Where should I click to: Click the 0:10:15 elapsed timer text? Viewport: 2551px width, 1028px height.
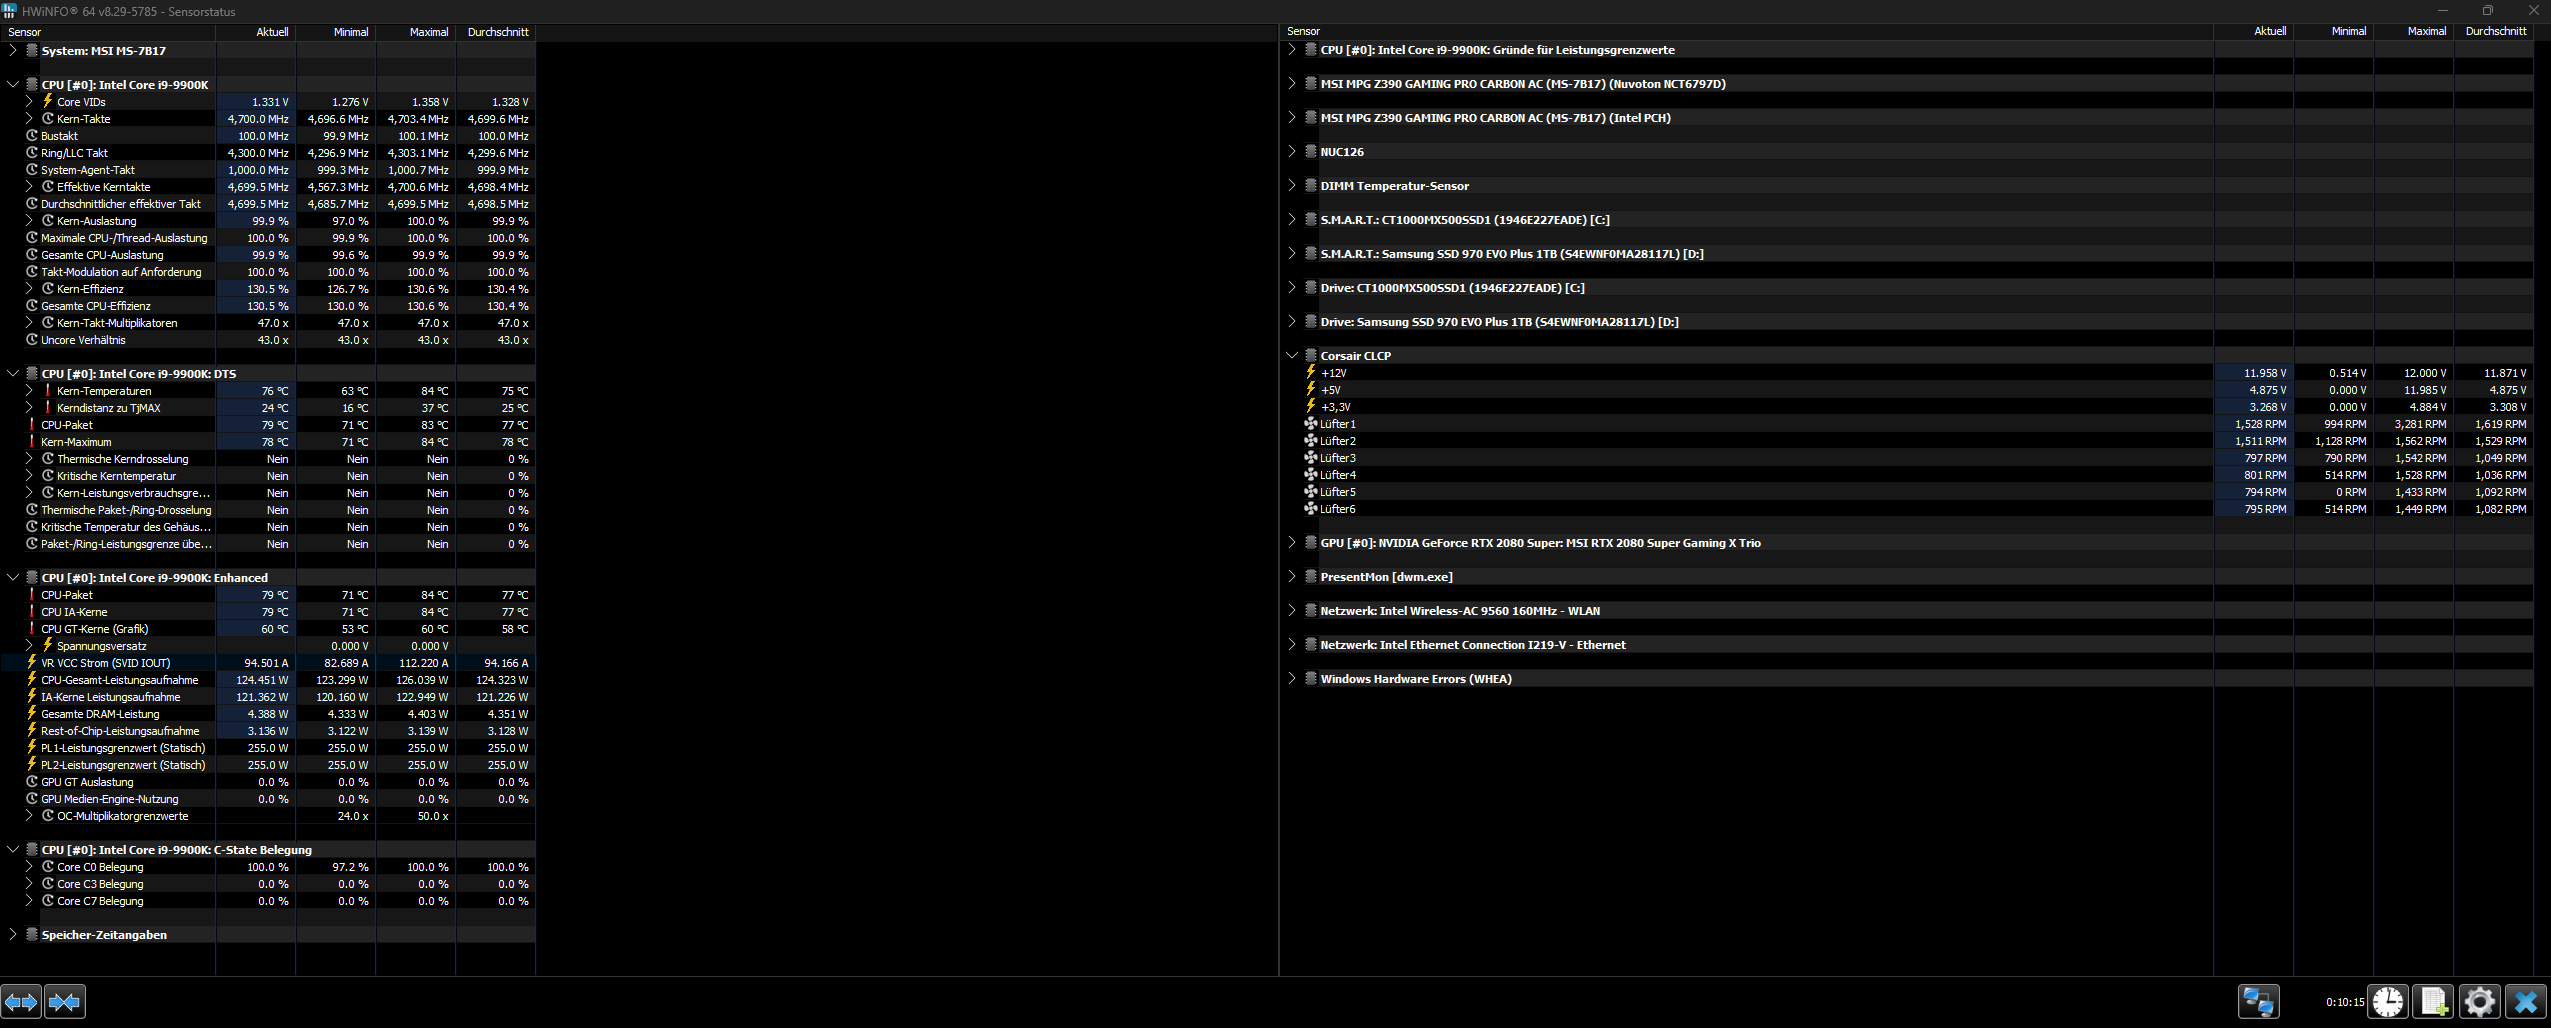(2345, 1002)
